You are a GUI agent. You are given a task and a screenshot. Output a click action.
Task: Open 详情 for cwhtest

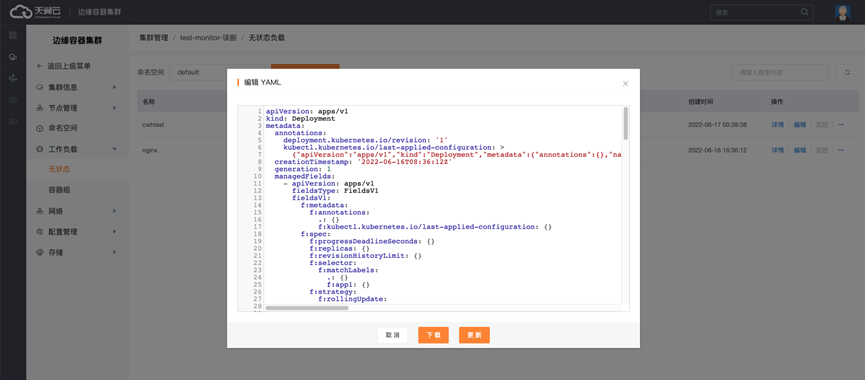pos(777,125)
